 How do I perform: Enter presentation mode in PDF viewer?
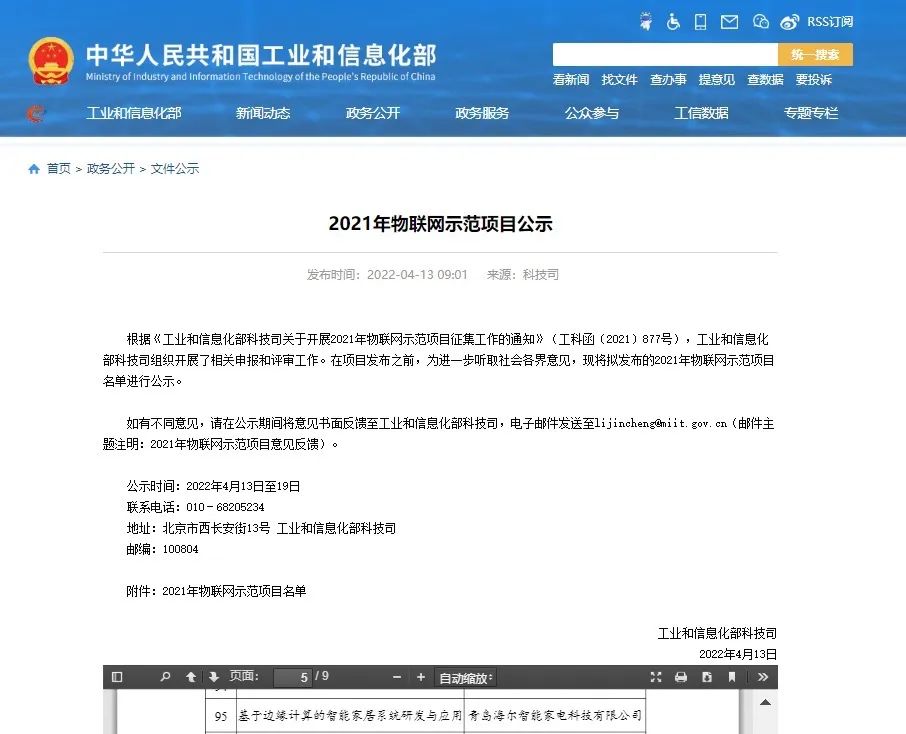tap(654, 677)
